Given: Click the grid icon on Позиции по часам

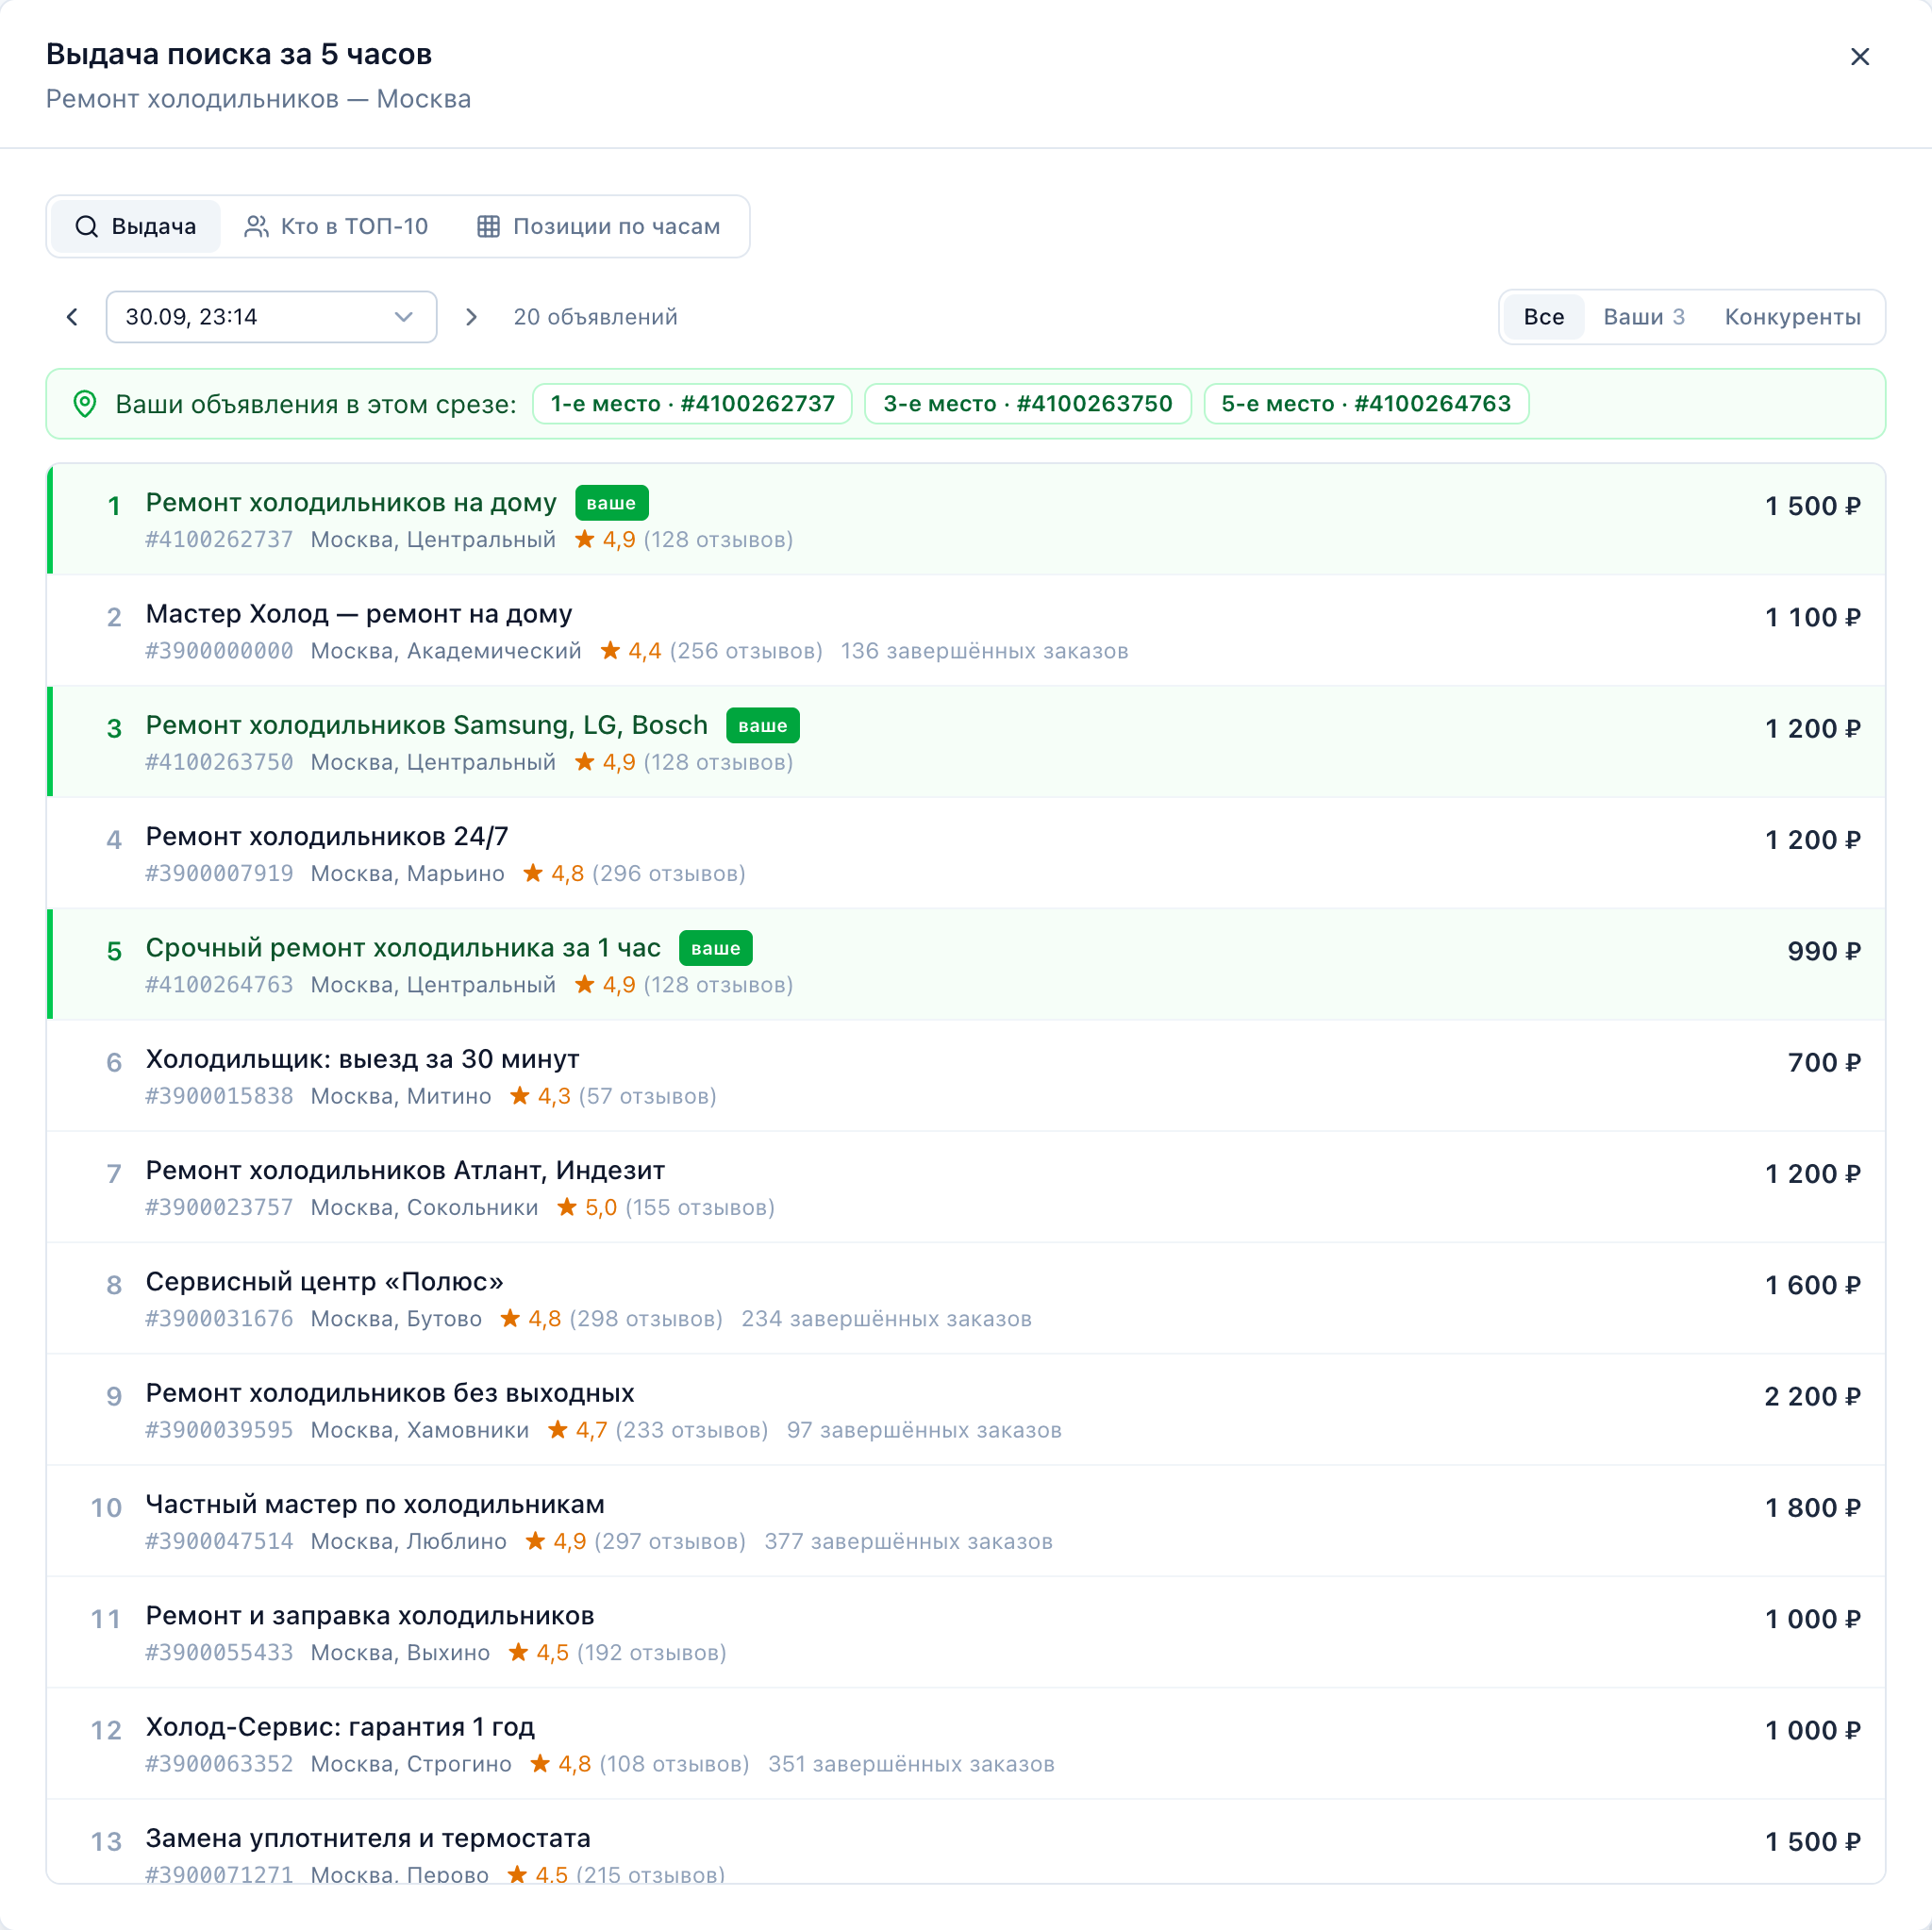Looking at the screenshot, I should click(x=488, y=227).
